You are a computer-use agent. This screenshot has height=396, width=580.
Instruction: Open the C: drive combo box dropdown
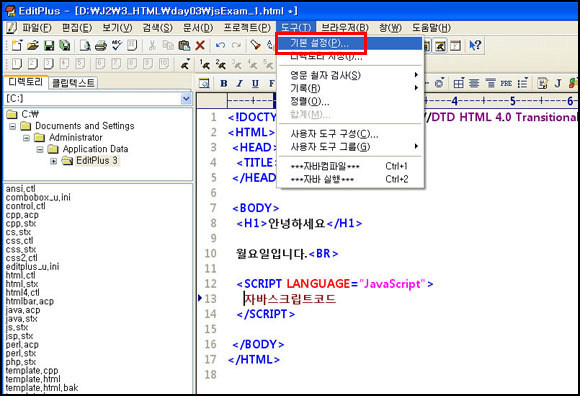186,99
